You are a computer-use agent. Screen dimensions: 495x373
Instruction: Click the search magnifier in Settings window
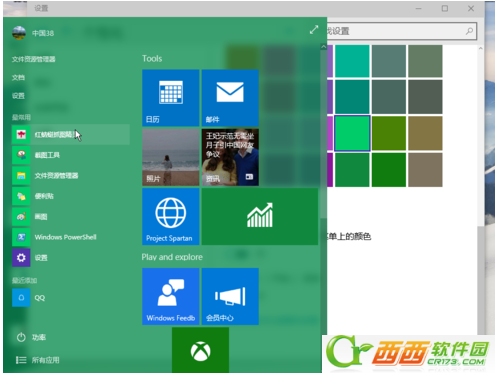(x=469, y=31)
